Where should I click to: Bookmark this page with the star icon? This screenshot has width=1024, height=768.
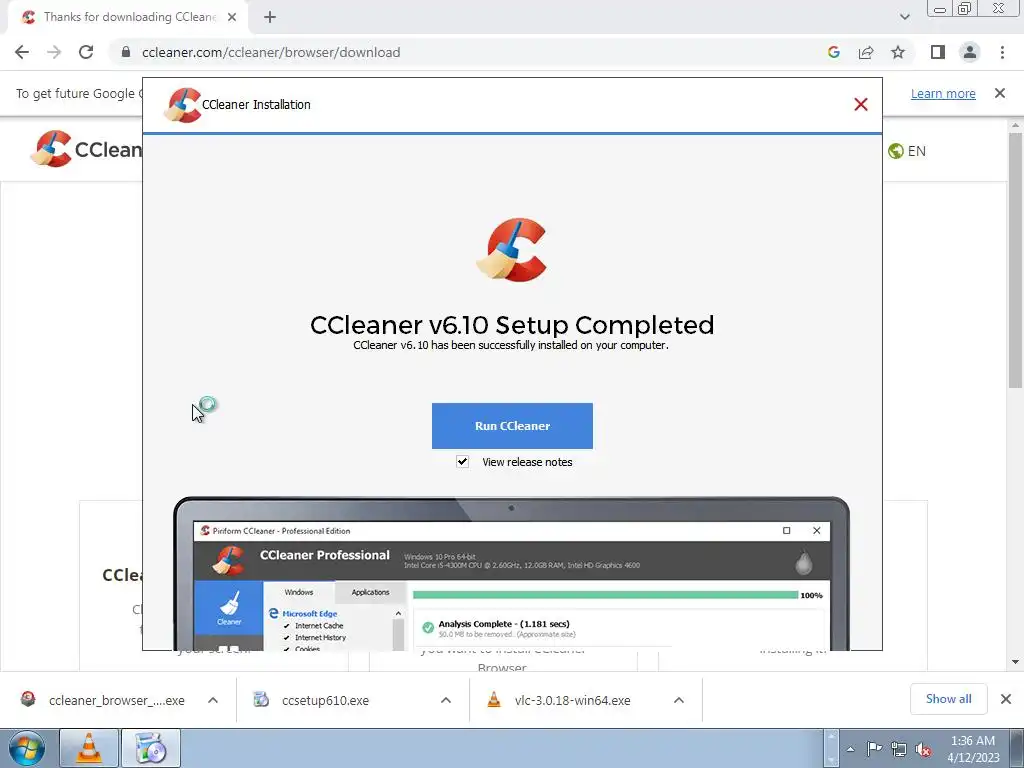(898, 52)
